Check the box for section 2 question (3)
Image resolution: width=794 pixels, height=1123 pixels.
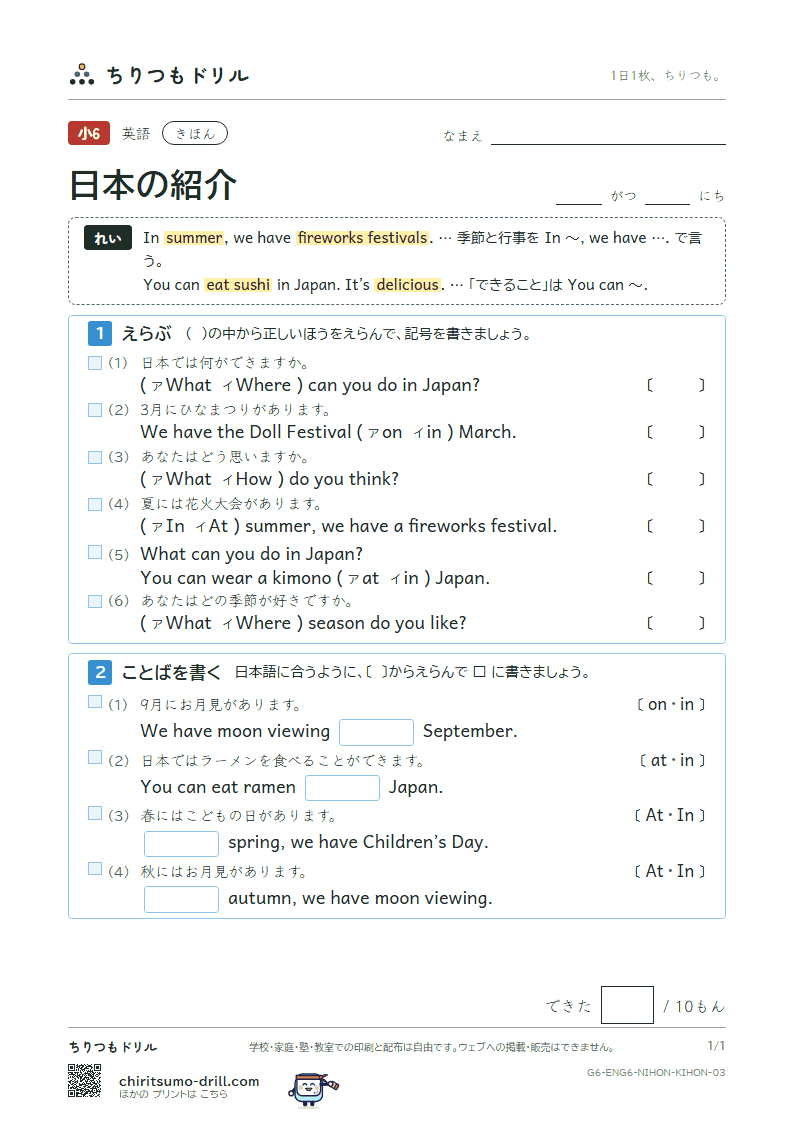95,813
